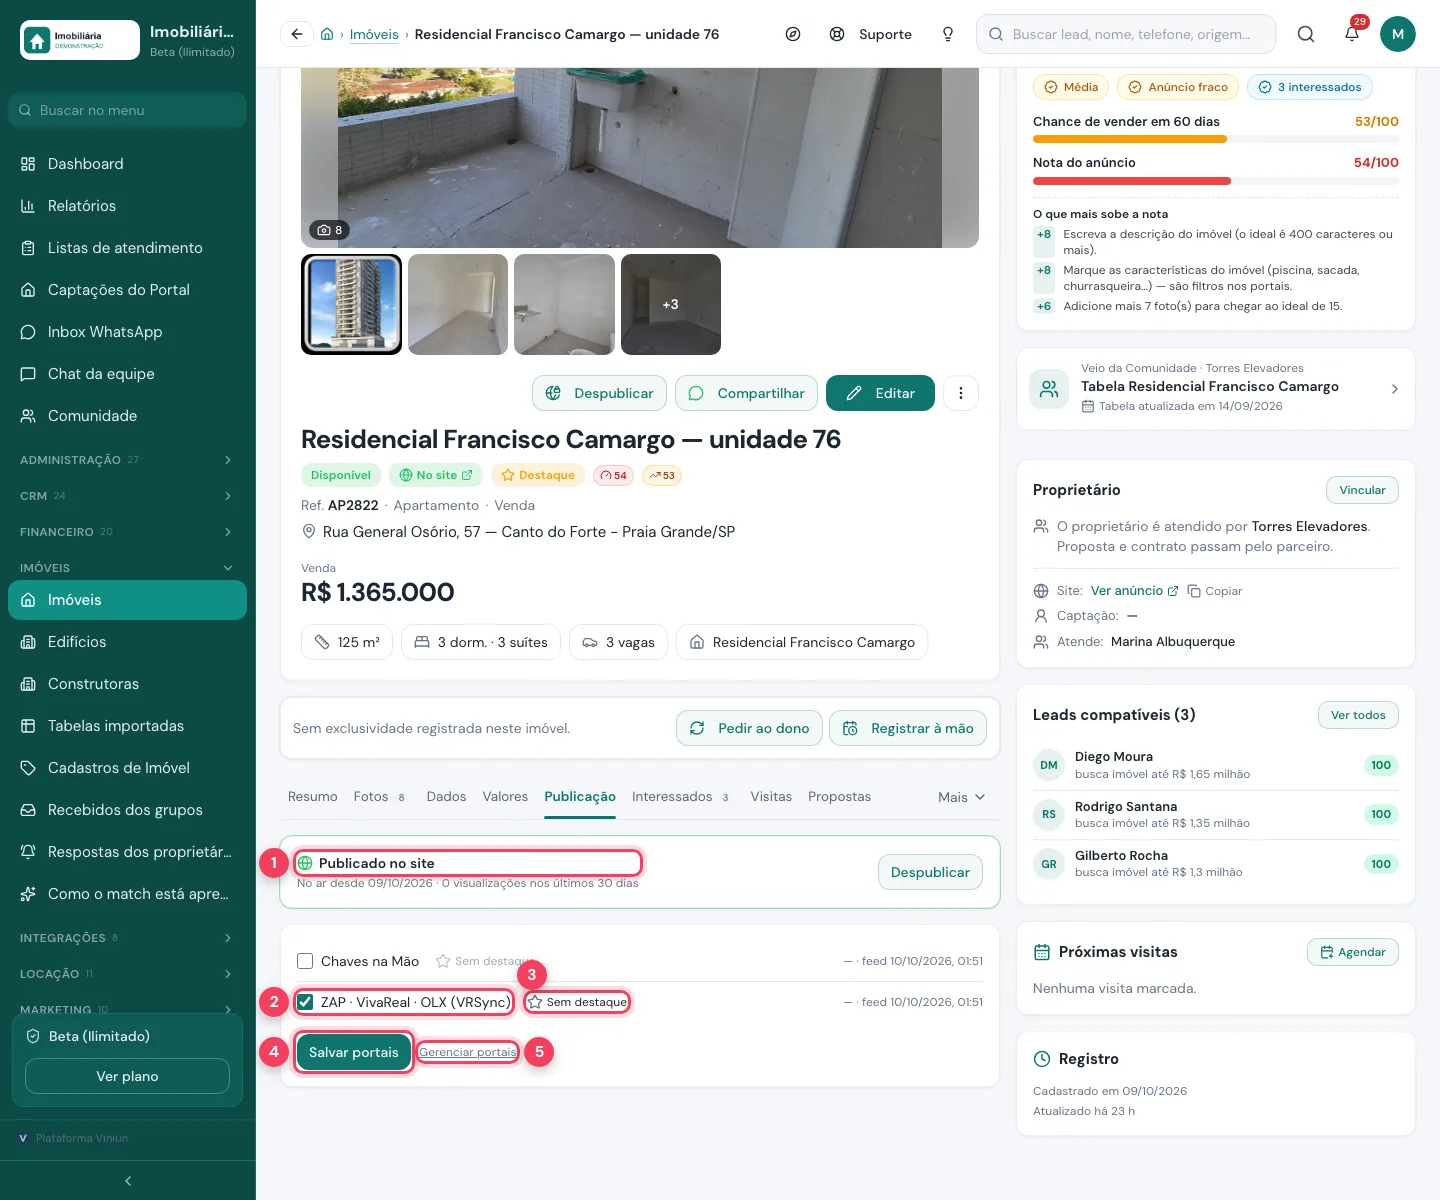The height and width of the screenshot is (1200, 1440).
Task: Open the three-dot more options menu
Action: (961, 393)
